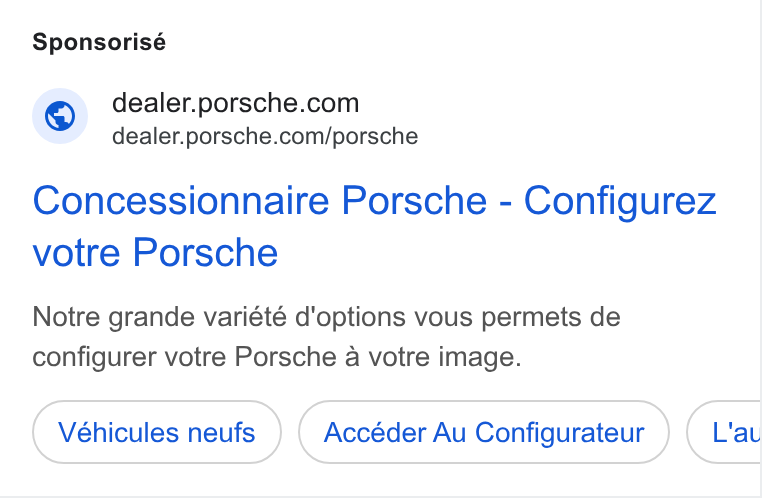Click the word Configurez in the headline
Viewport: 762px width, 498px height.
coord(620,201)
